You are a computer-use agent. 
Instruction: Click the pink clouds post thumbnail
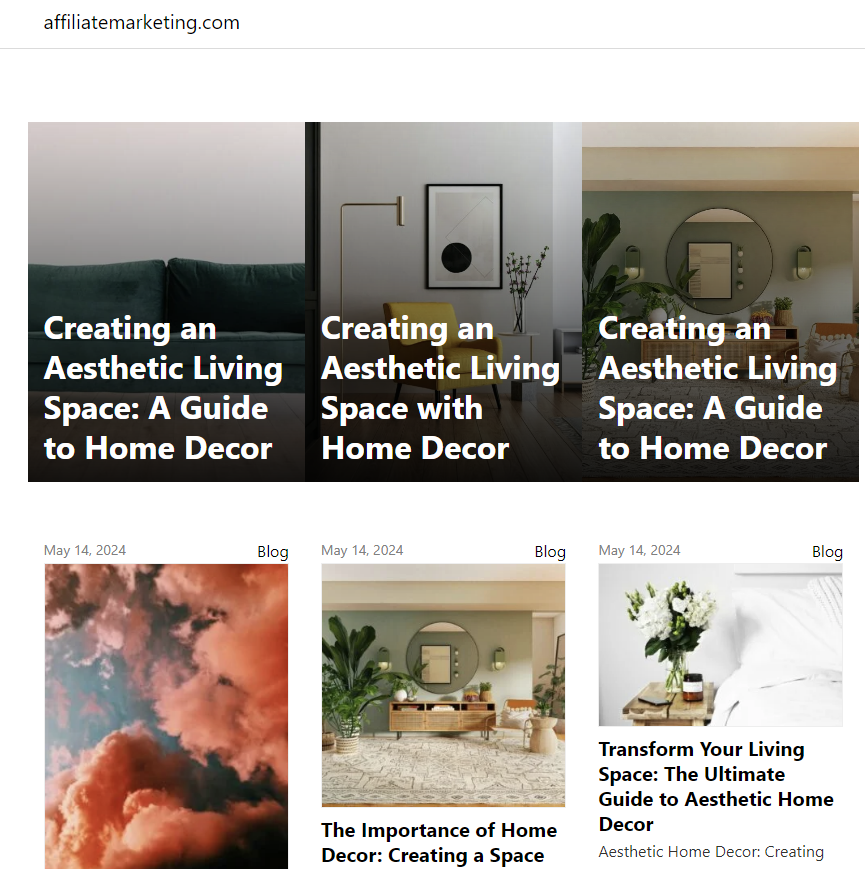(x=166, y=716)
